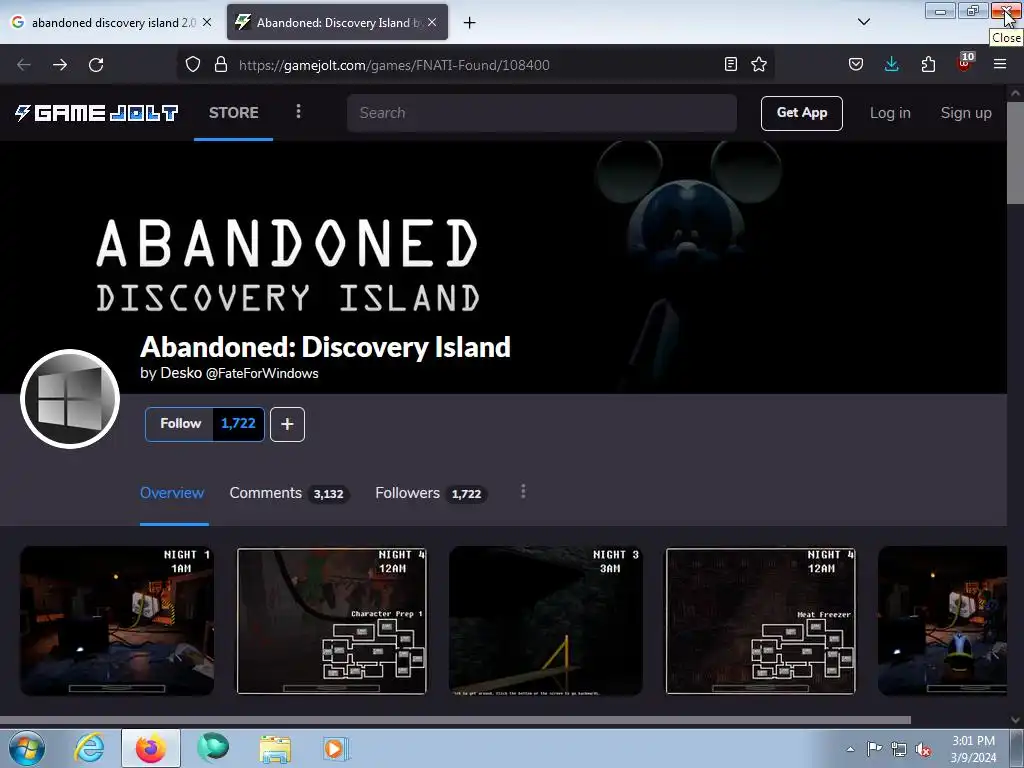This screenshot has height=768, width=1024.
Task: Open the Log in link
Action: (890, 113)
